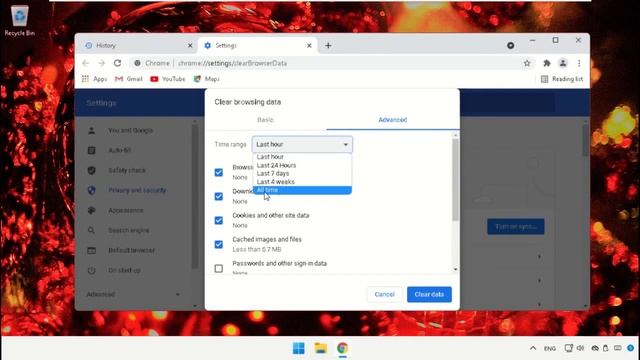Click dialog scrollbar down arrow
This screenshot has width=640, height=360.
coord(456,269)
